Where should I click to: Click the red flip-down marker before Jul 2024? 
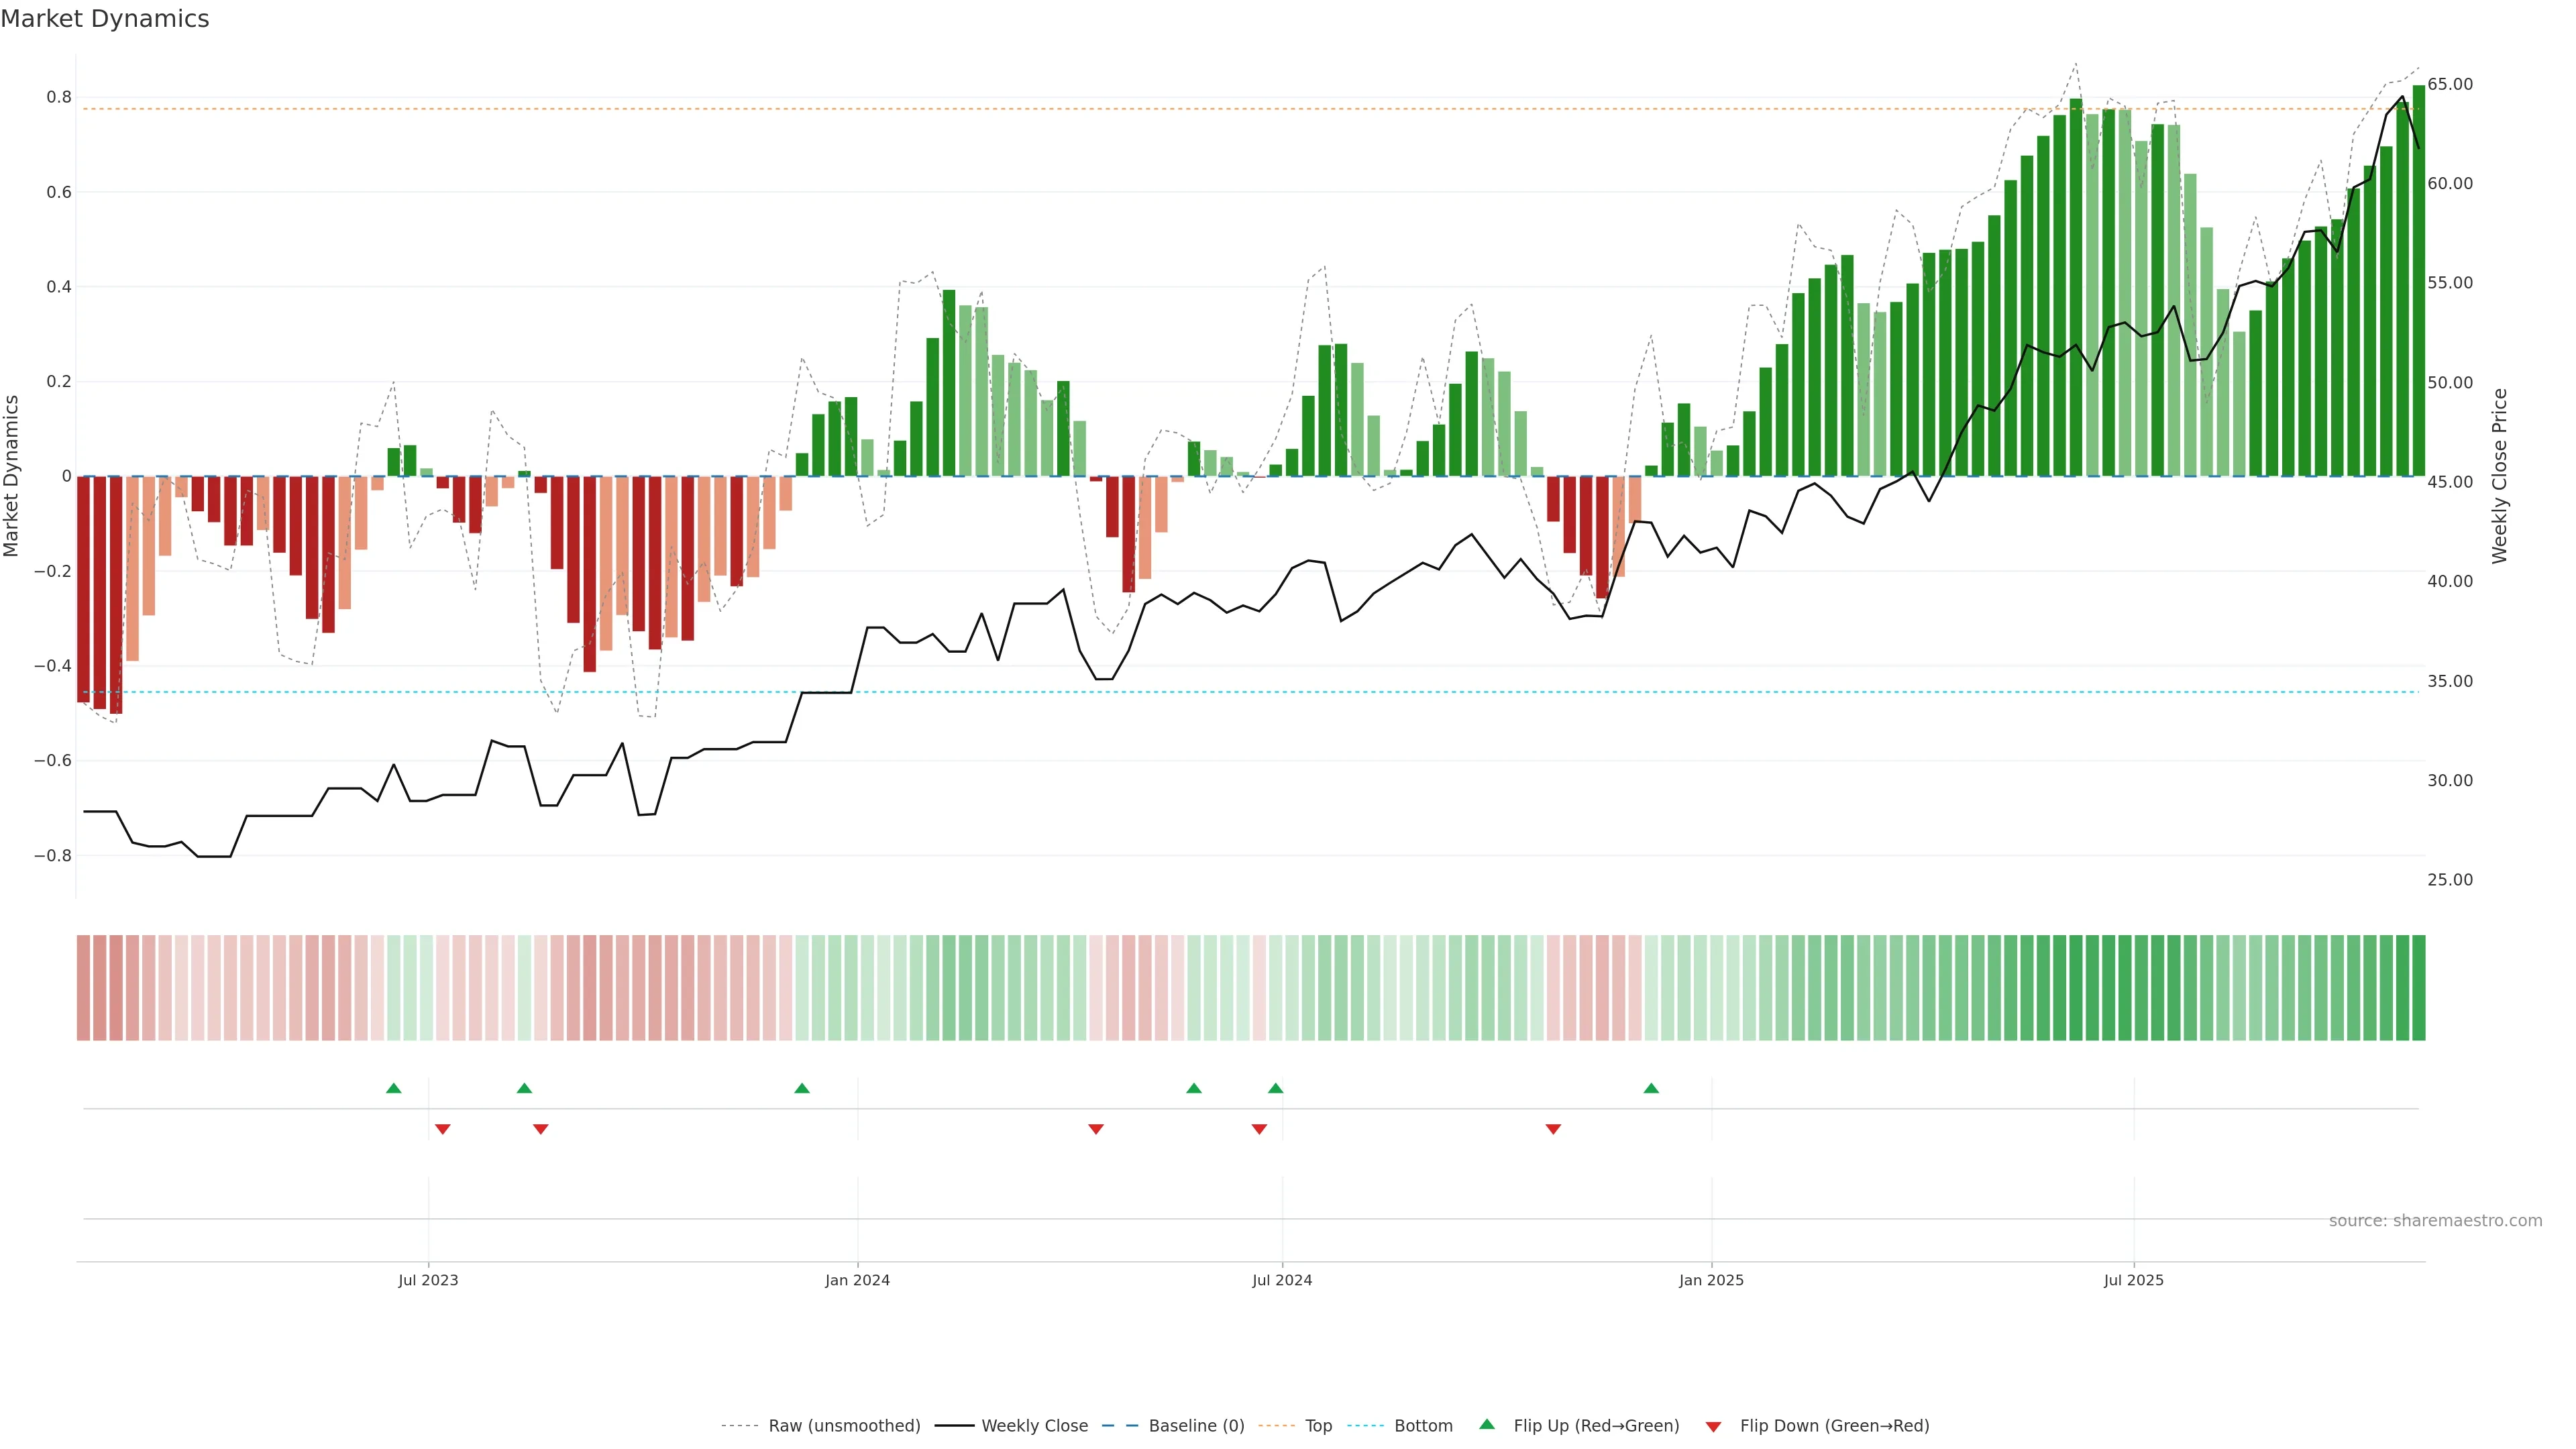pyautogui.click(x=1259, y=1129)
